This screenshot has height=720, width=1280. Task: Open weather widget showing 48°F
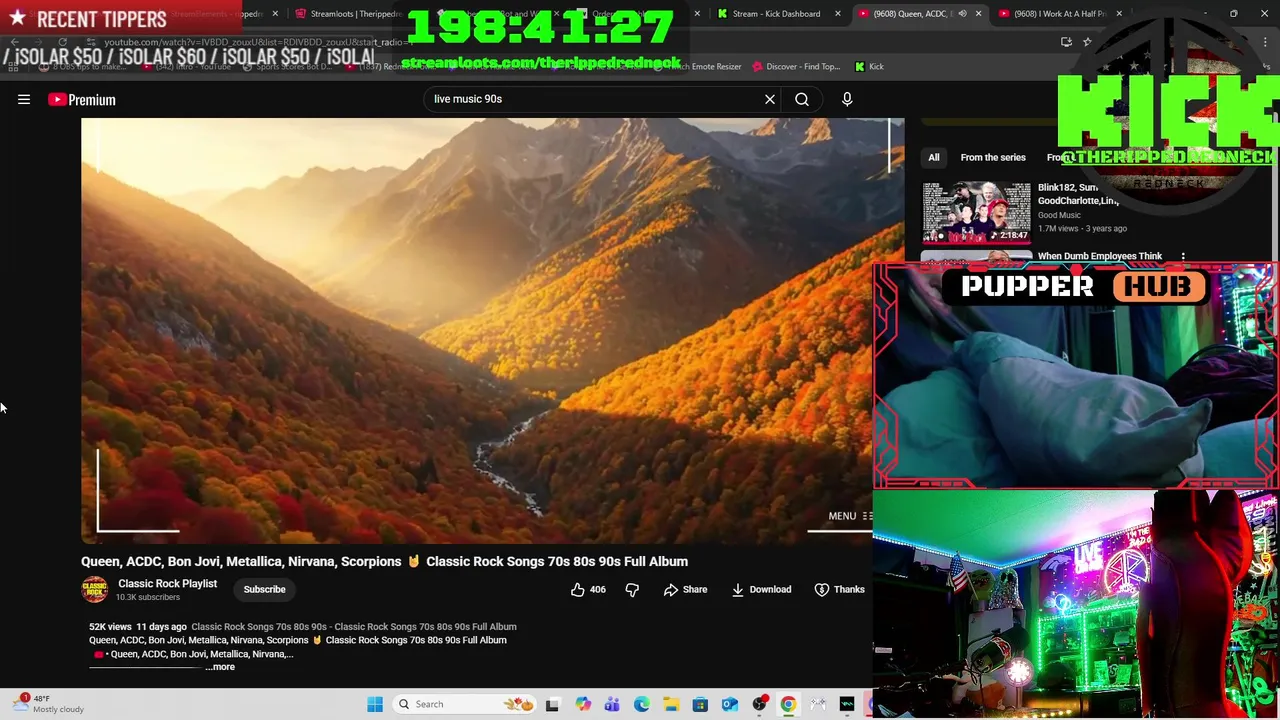tap(50, 704)
